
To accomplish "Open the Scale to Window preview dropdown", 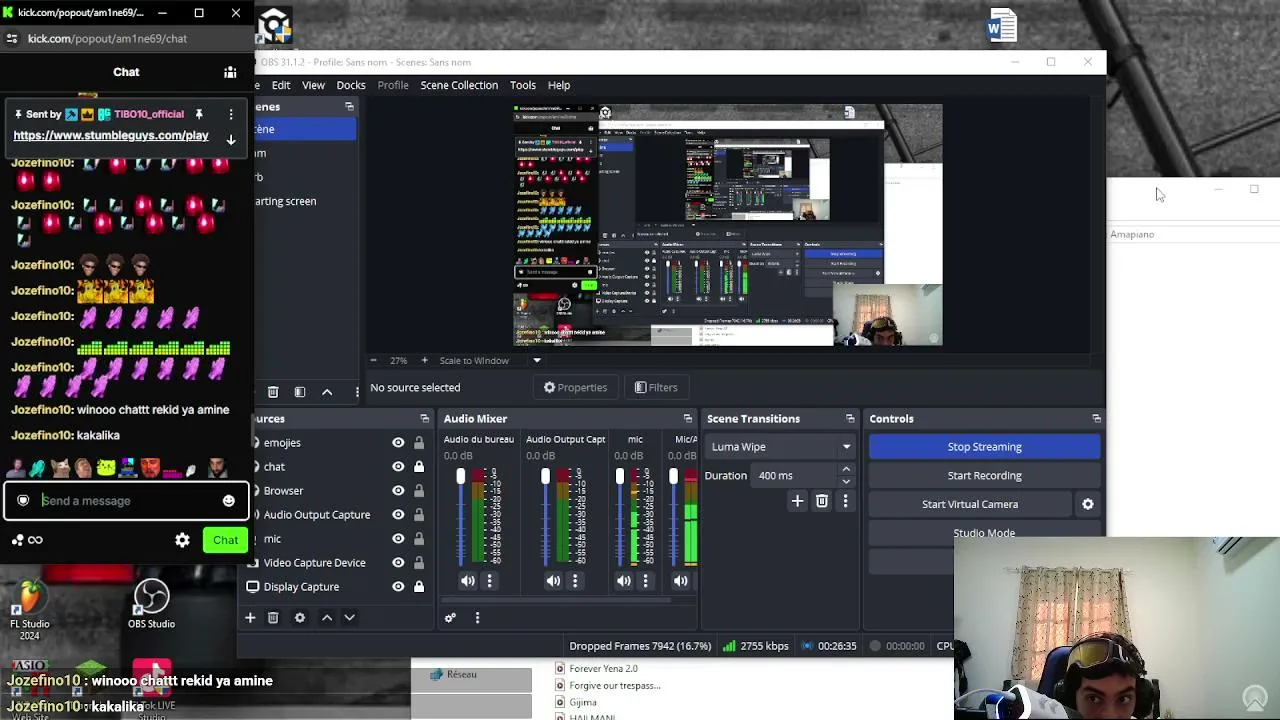I will 537,360.
